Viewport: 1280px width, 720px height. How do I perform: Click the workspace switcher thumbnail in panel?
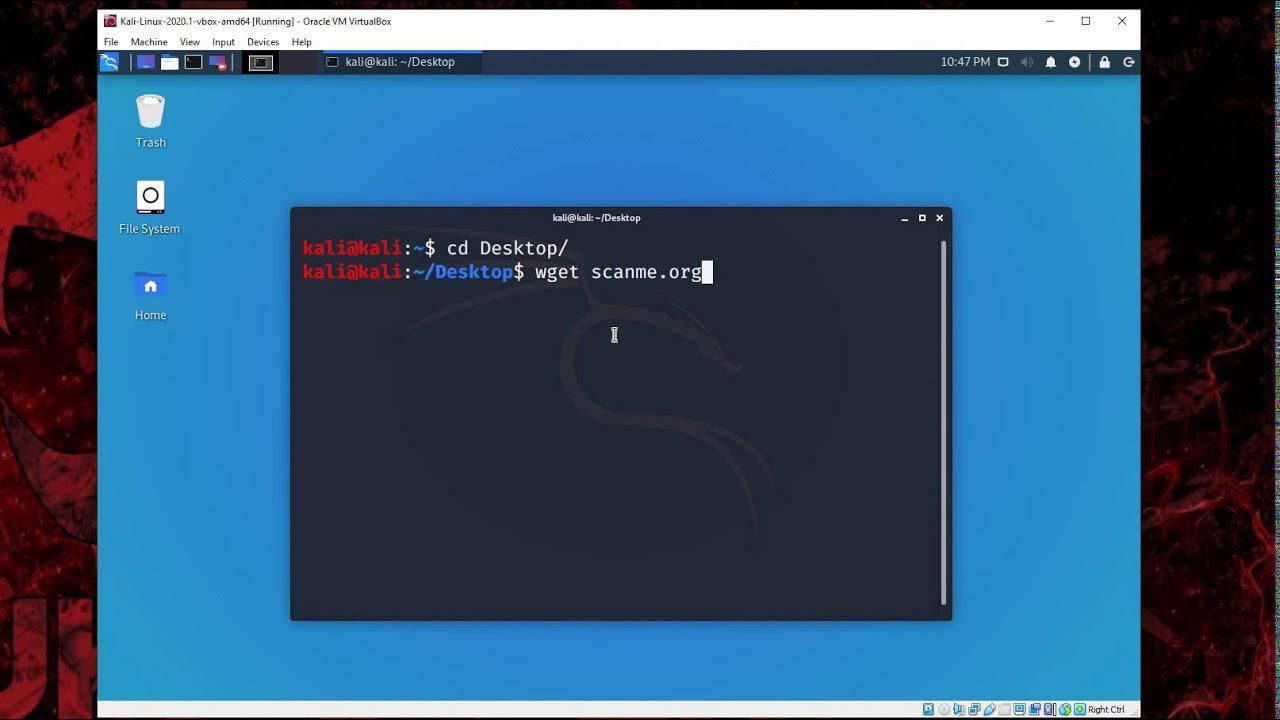[x=261, y=62]
